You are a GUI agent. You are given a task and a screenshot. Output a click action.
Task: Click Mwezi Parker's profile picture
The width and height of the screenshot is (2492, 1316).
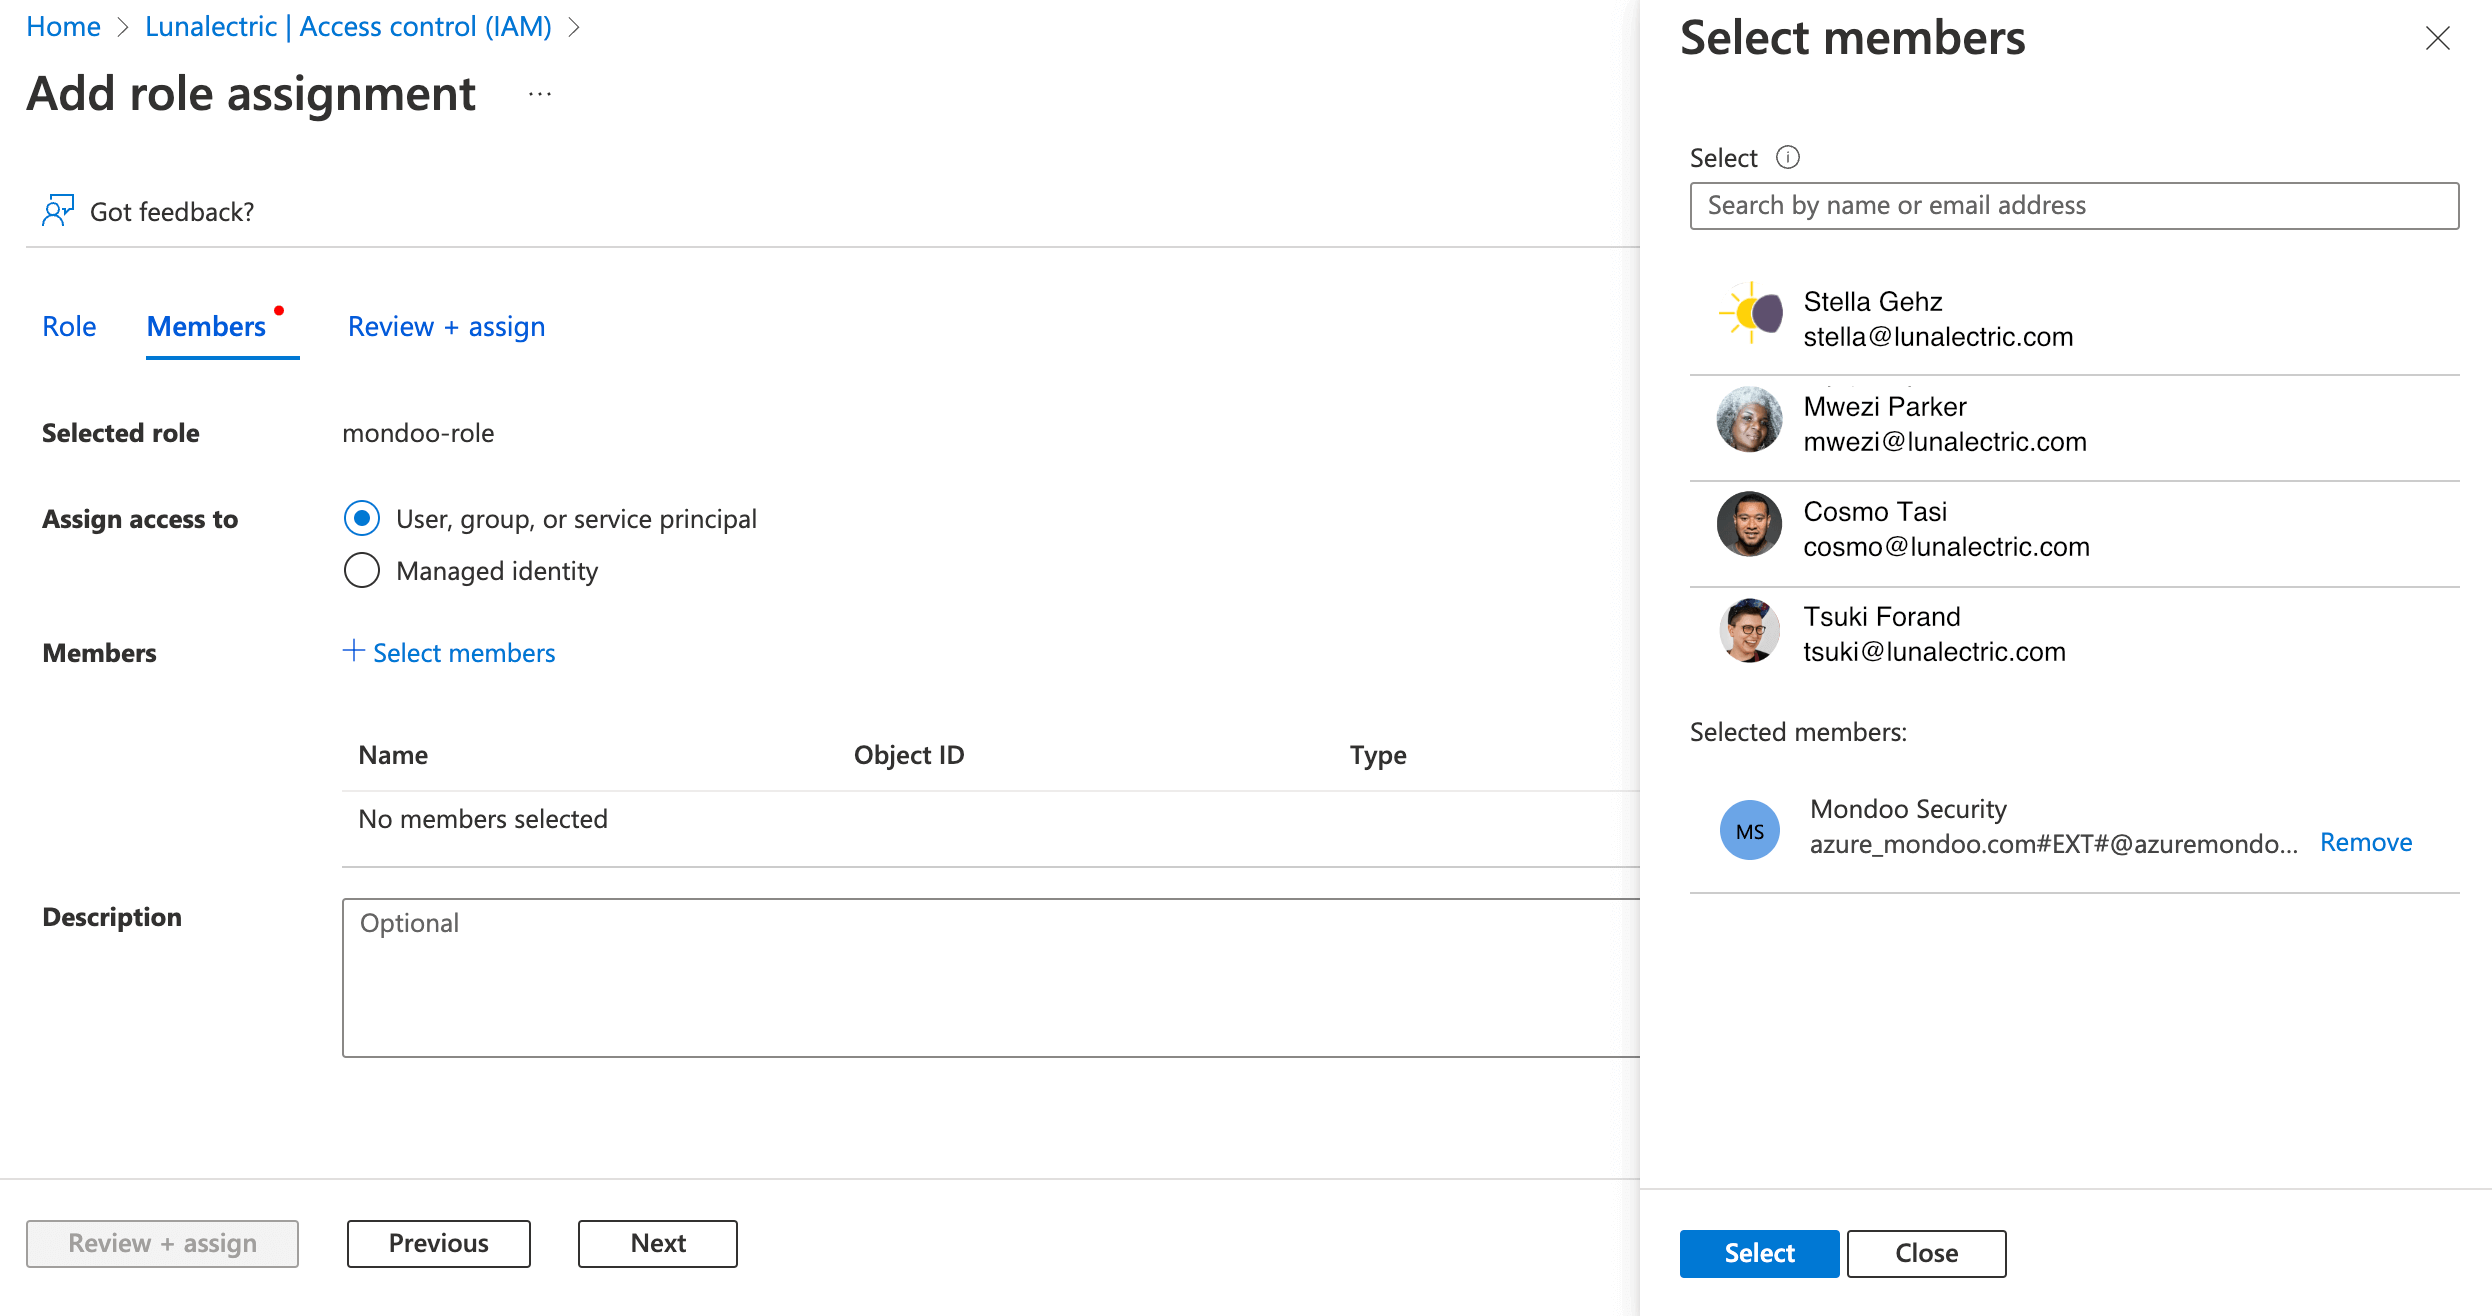click(1749, 419)
